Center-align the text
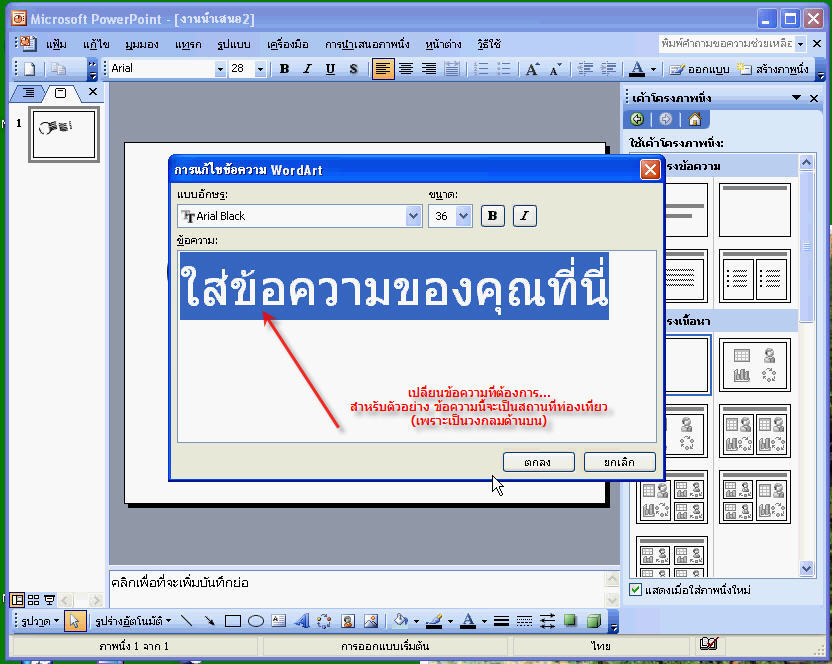This screenshot has height=664, width=832. pos(406,69)
